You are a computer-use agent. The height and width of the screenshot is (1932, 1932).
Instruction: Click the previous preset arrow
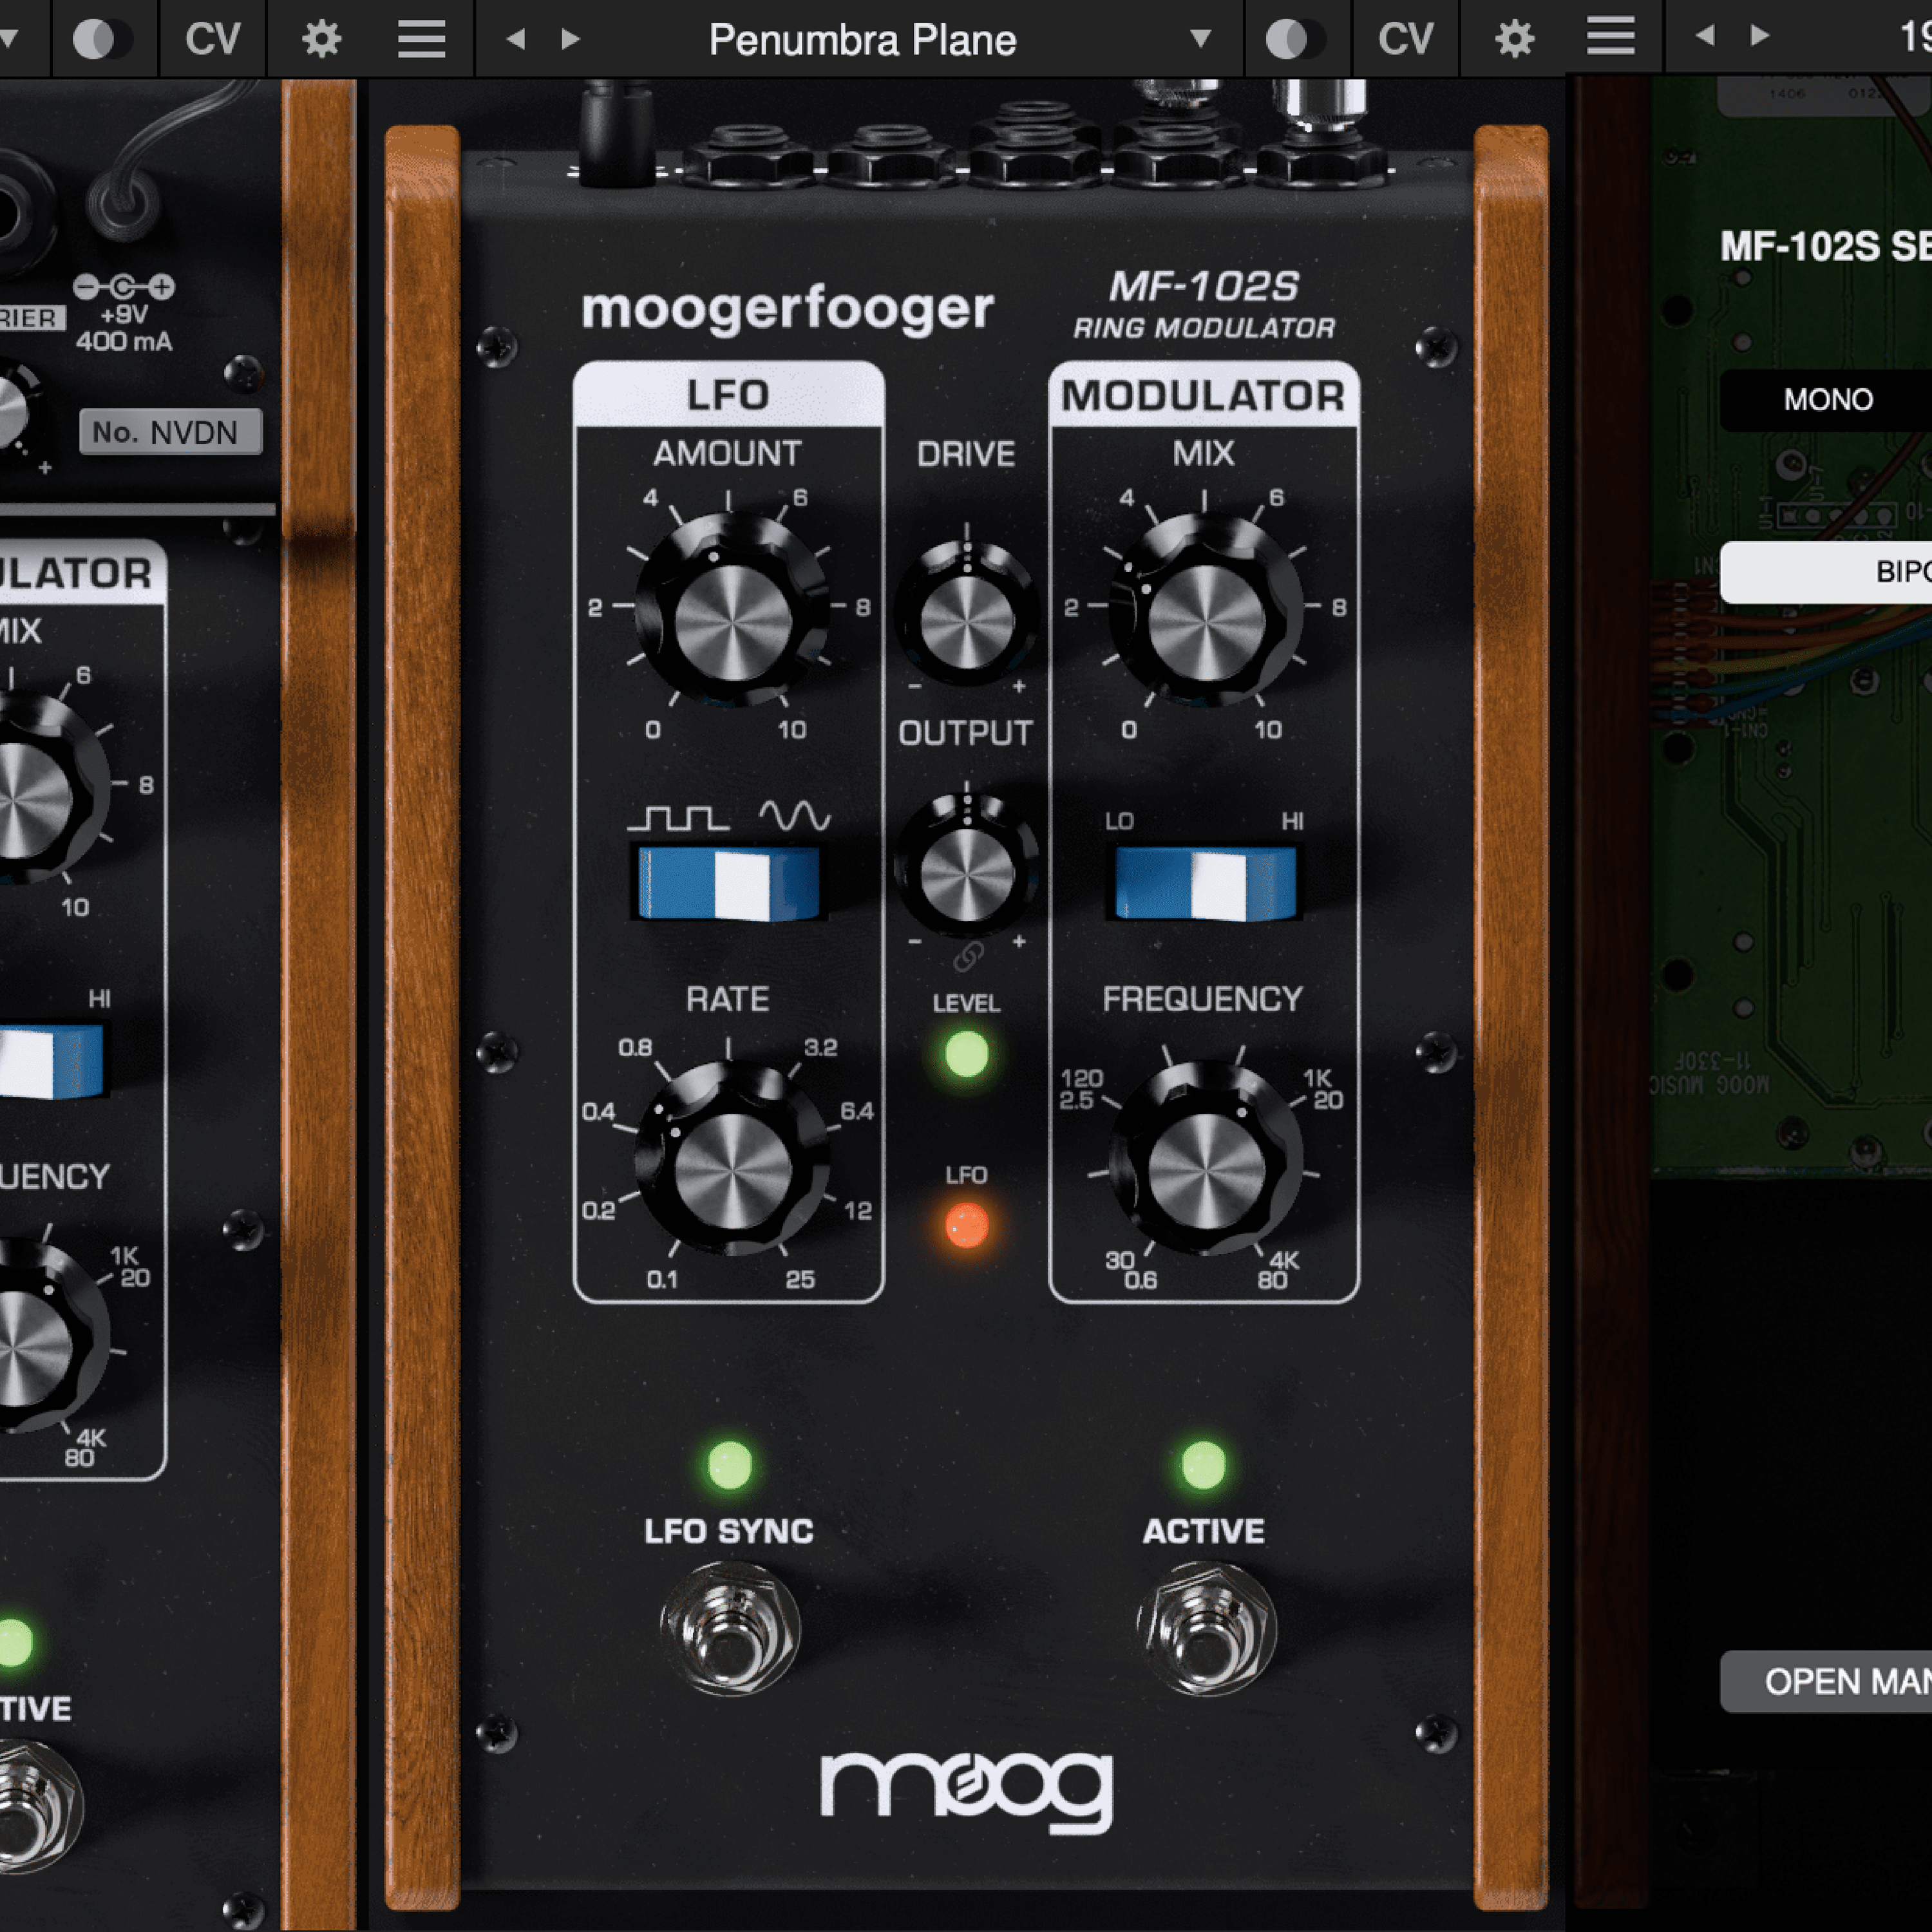point(515,38)
